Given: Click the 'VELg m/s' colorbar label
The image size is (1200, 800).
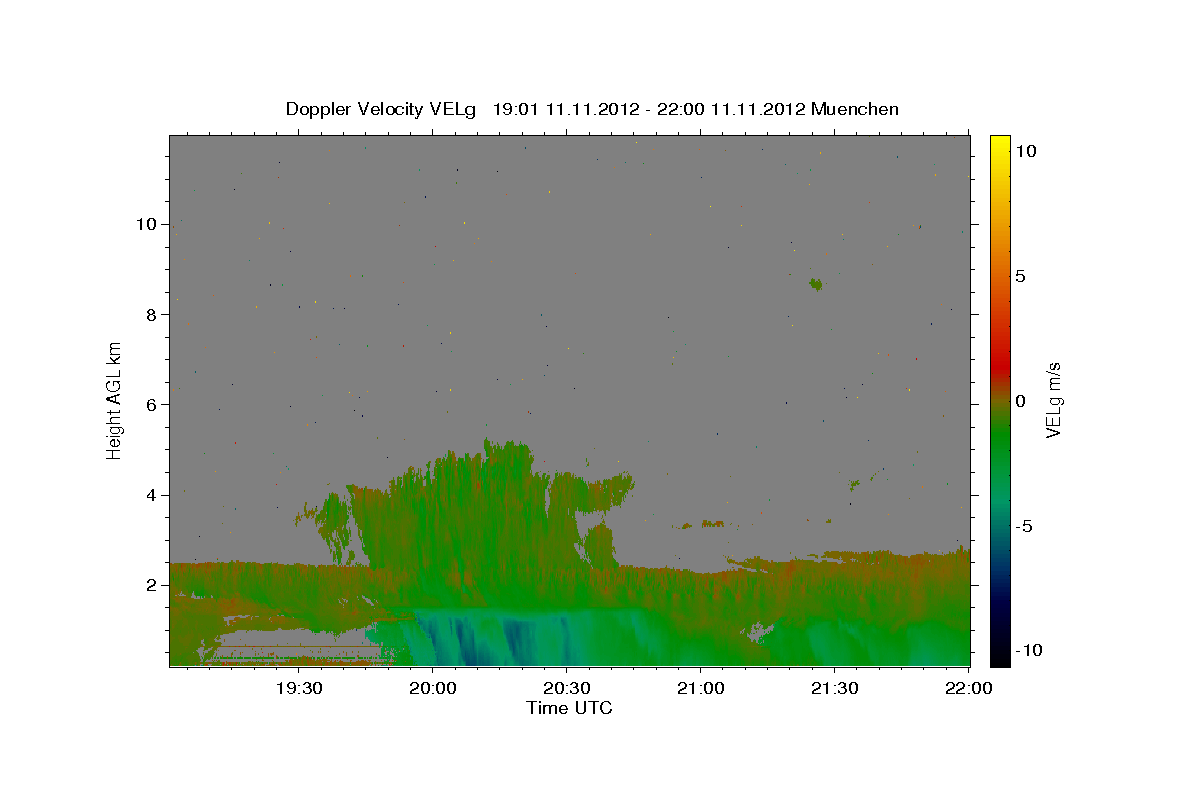Looking at the screenshot, I should (x=1053, y=400).
